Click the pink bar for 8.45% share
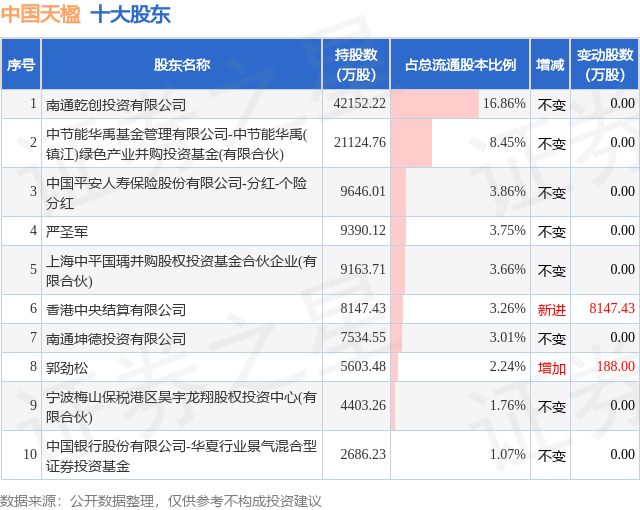640x510 pixels. point(411,143)
